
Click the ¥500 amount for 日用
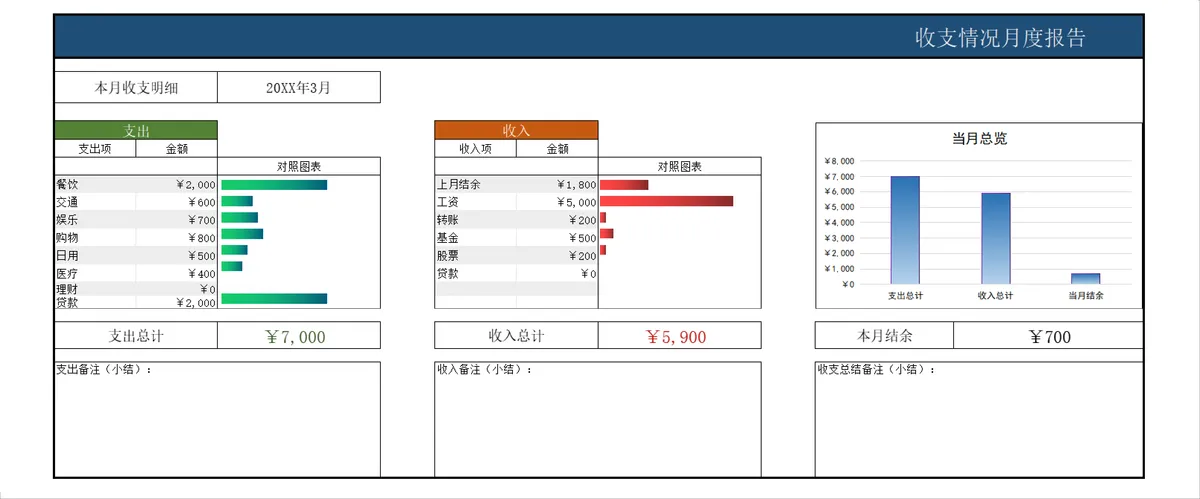177,255
